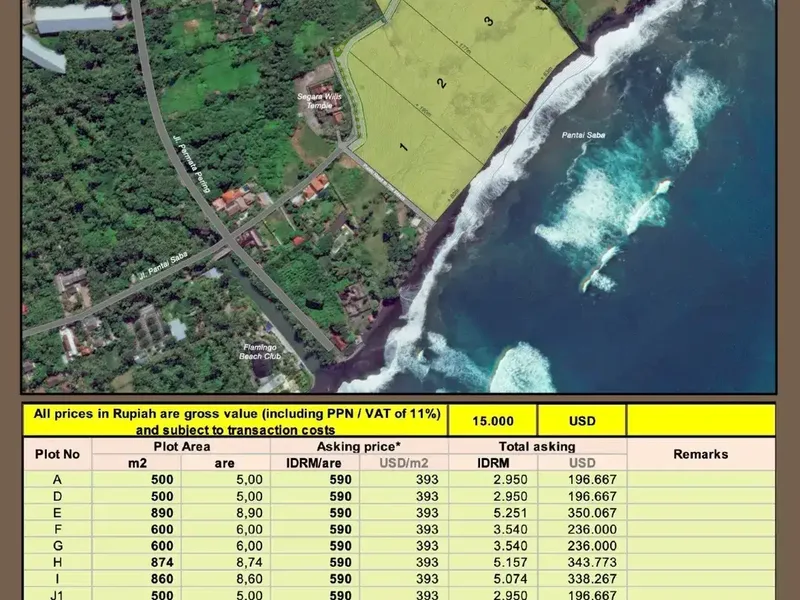
Task: Click the Pantai Saba beach label
Action: click(583, 135)
